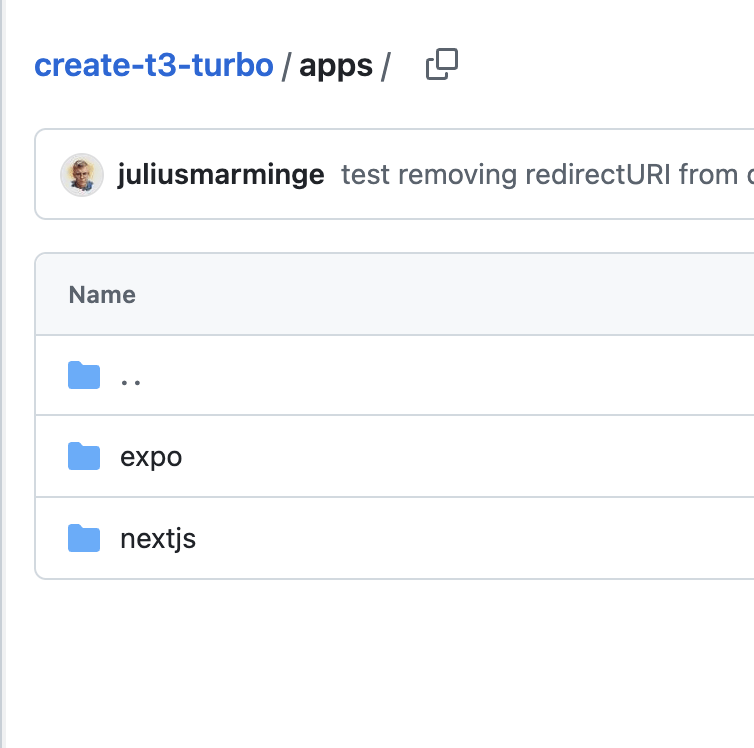Copy the path with the copy icon
Viewport: 754px width, 748px height.
click(442, 64)
